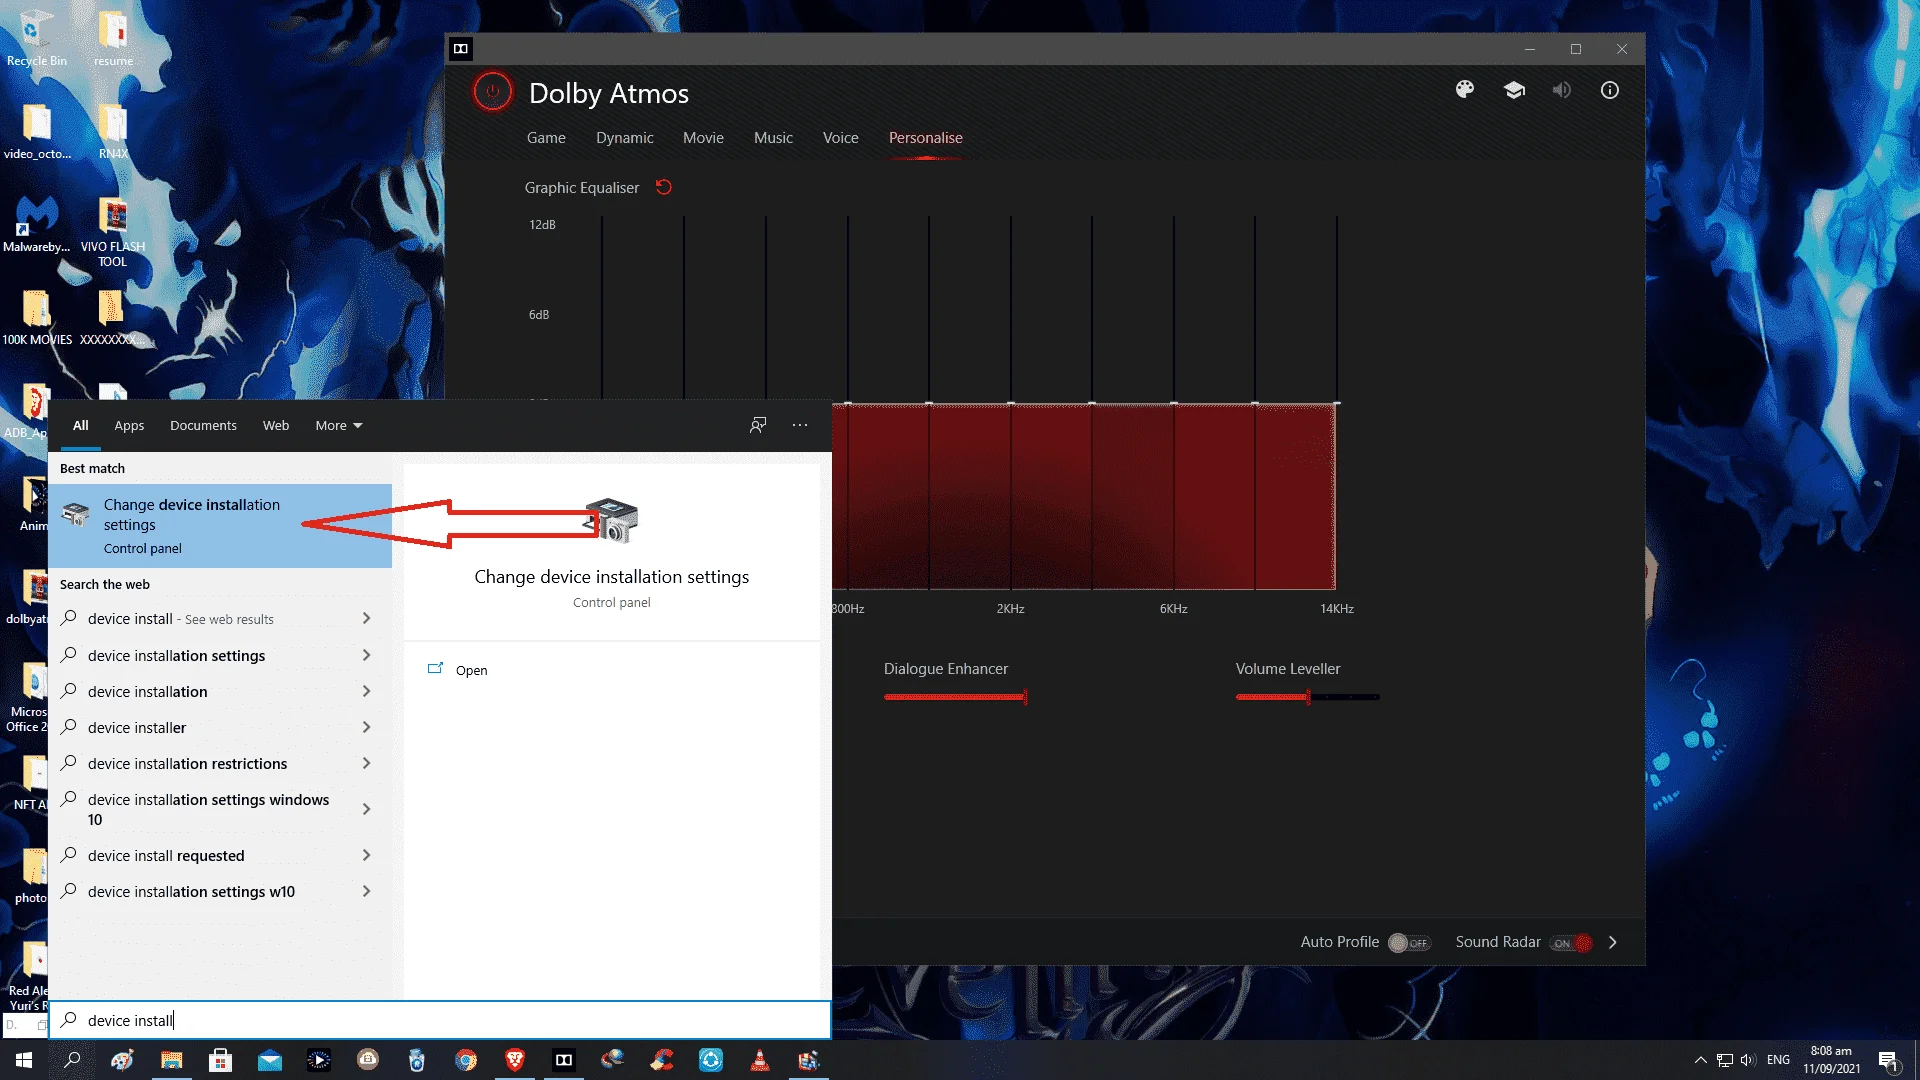Open File Explorer from the taskbar
Viewport: 1920px width, 1080px height.
point(172,1060)
